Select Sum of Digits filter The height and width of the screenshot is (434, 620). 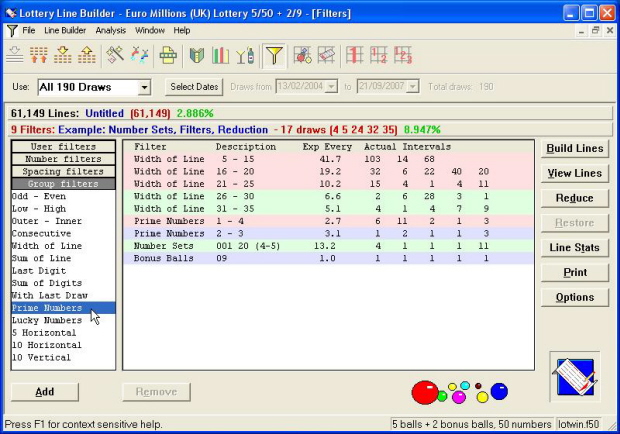click(x=64, y=283)
